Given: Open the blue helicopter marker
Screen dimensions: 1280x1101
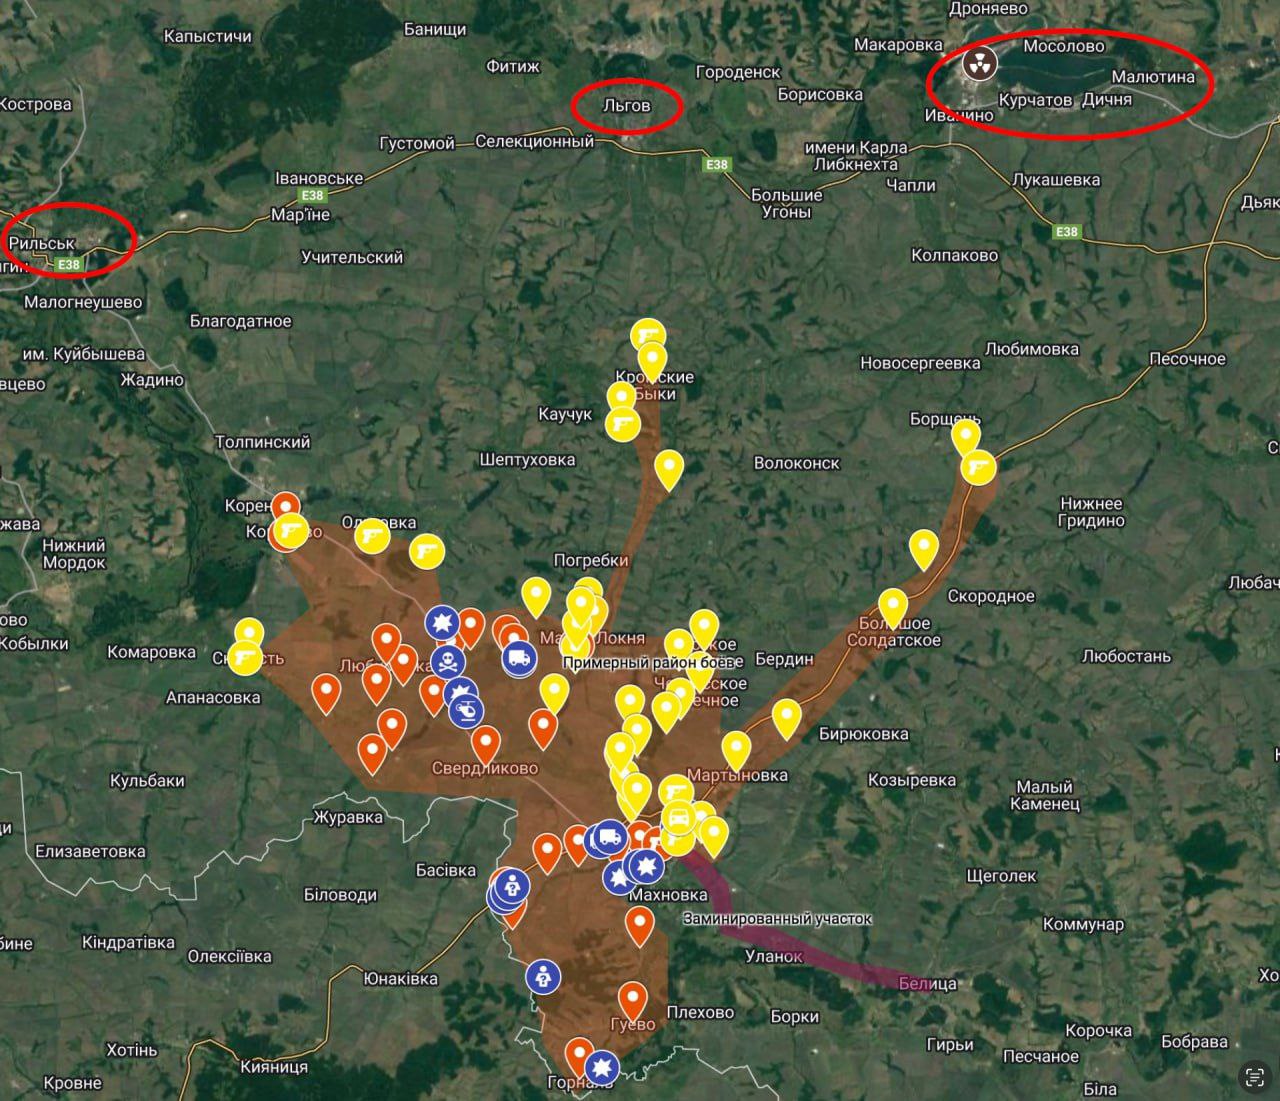Looking at the screenshot, I should pyautogui.click(x=466, y=711).
